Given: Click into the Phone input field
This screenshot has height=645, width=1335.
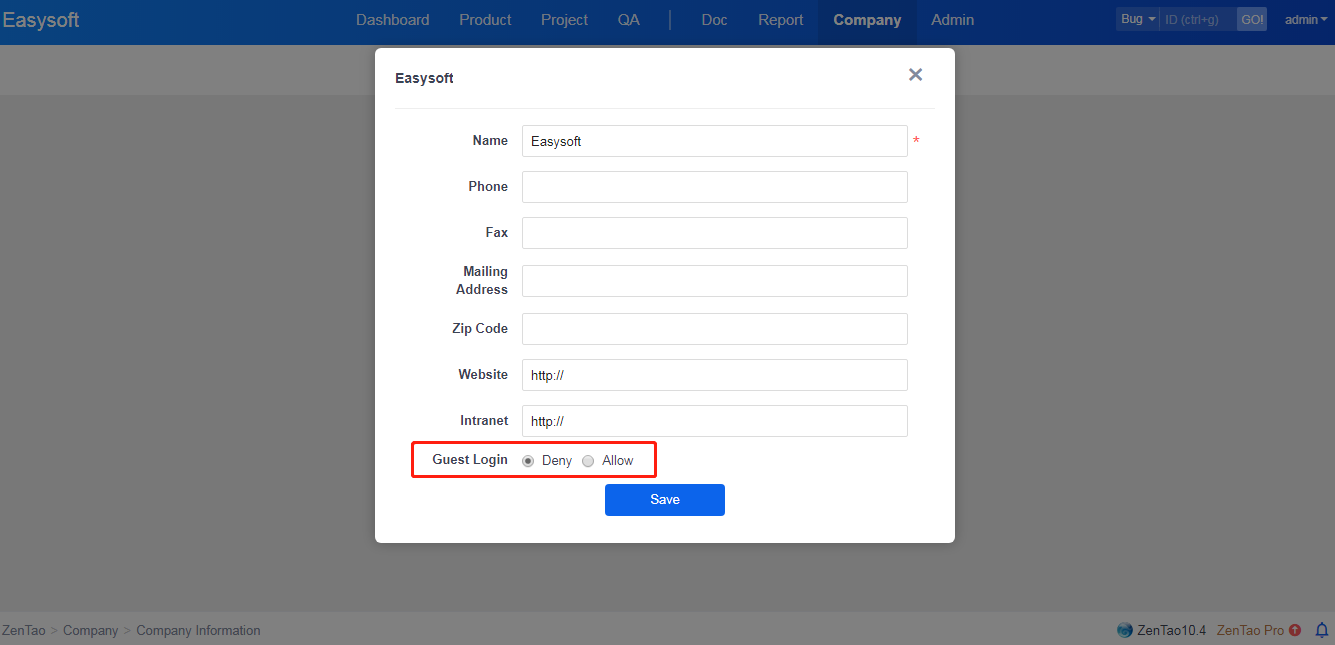Looking at the screenshot, I should coord(714,187).
